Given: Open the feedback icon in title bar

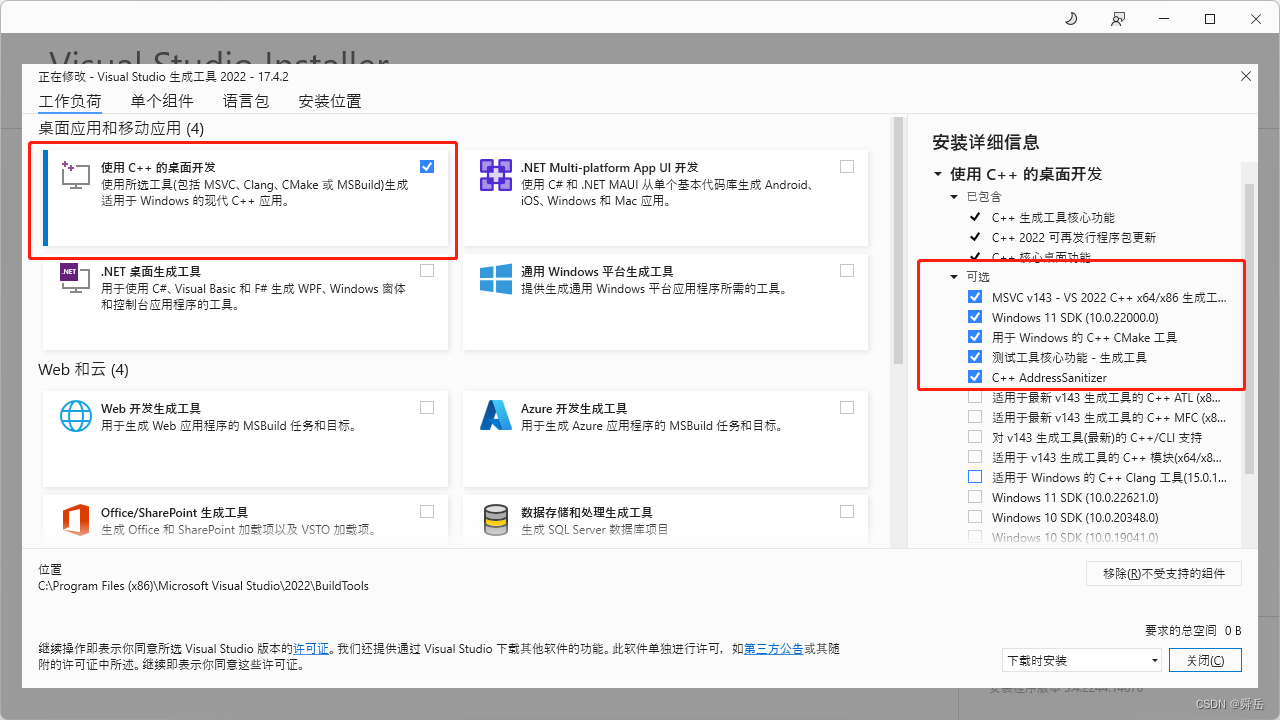Looking at the screenshot, I should coord(1117,19).
